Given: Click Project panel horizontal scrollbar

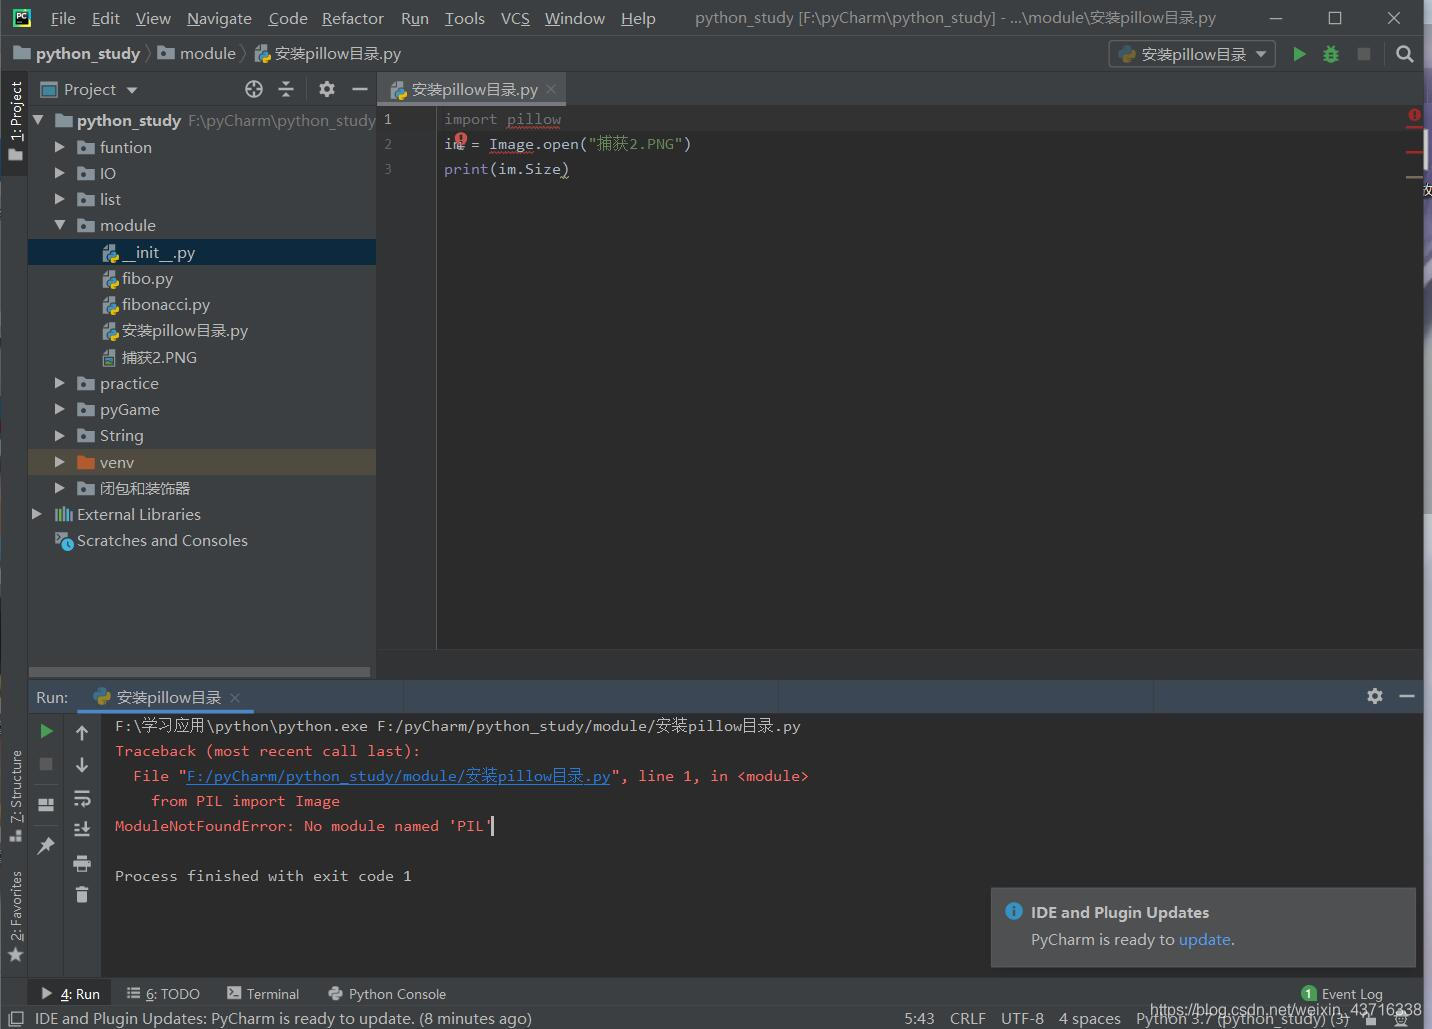Looking at the screenshot, I should (x=199, y=672).
